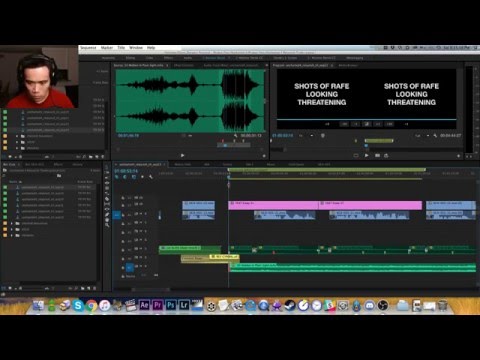This screenshot has height=360, width=480.
Task: Select the Pen tool
Action: (x=107, y=215)
